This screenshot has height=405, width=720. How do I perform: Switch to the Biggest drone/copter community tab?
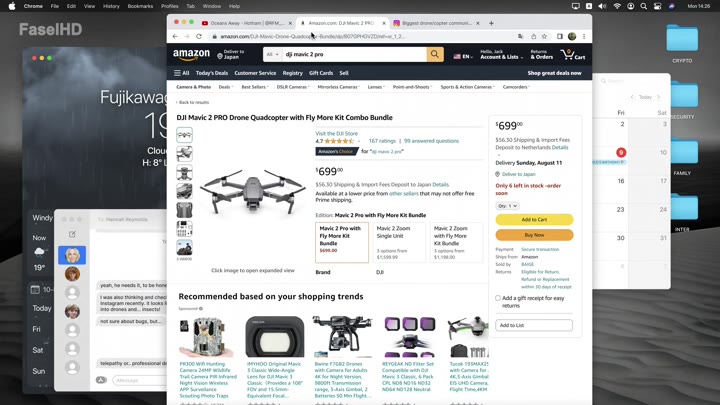[435, 23]
